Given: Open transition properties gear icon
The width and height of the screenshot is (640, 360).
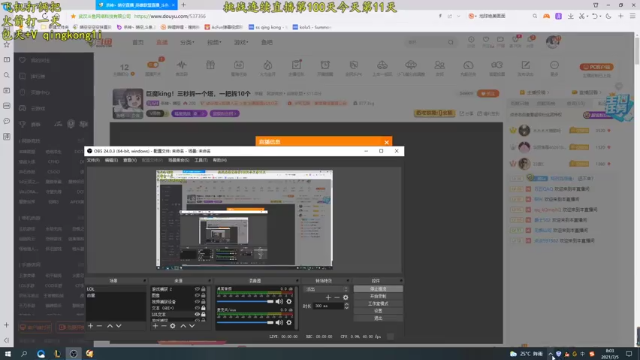Looking at the screenshot, I should pos(346,297).
